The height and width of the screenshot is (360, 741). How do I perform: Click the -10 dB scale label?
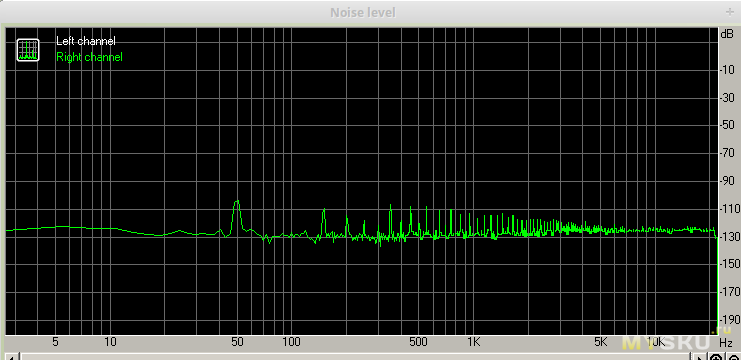[727, 69]
